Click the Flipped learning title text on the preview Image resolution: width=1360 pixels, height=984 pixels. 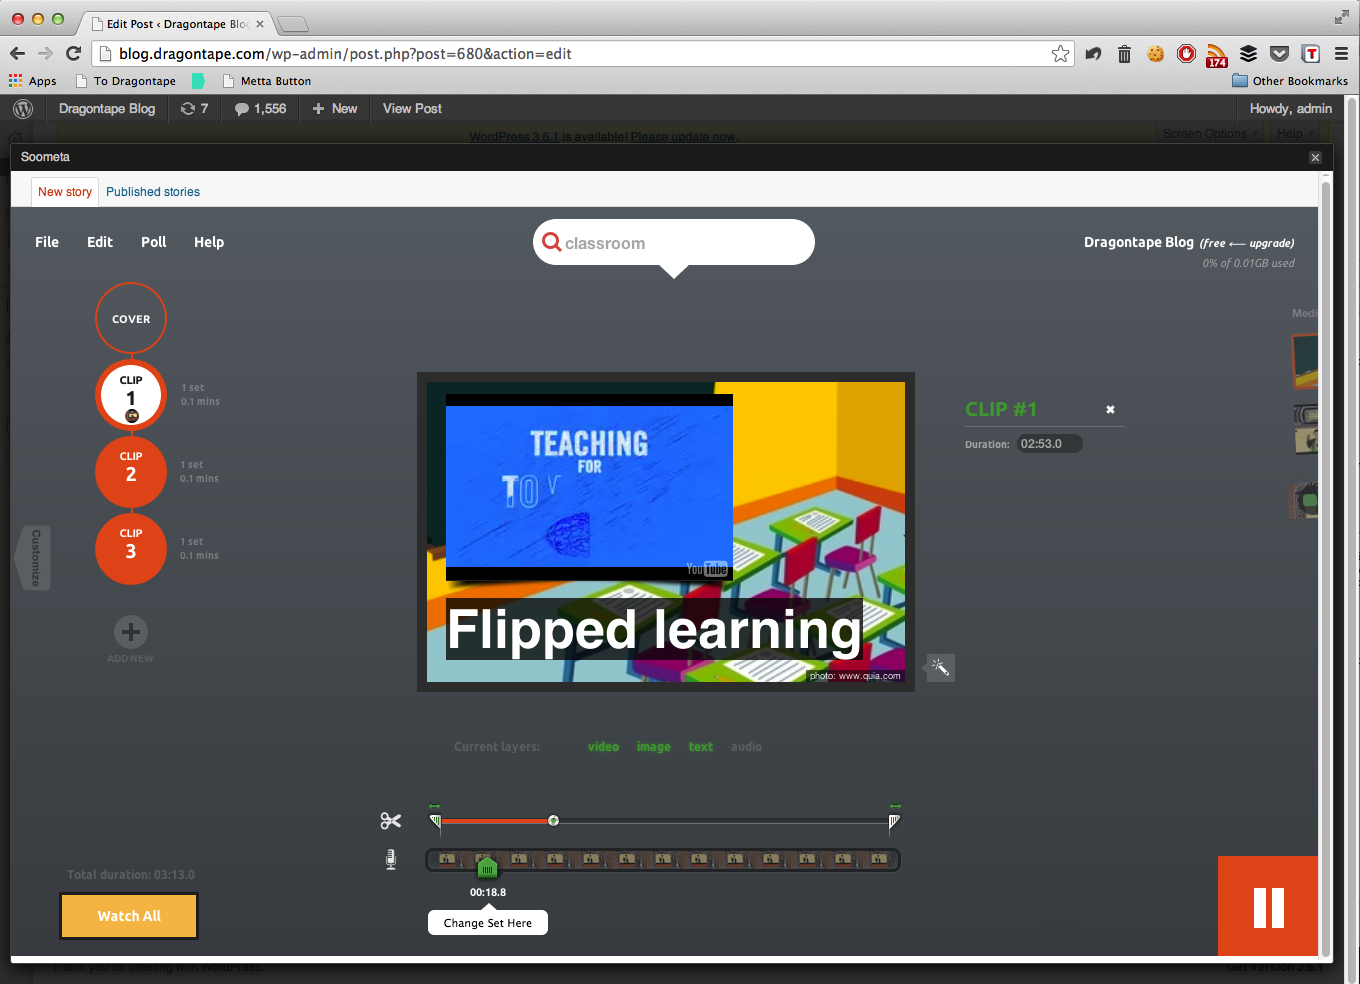click(654, 630)
